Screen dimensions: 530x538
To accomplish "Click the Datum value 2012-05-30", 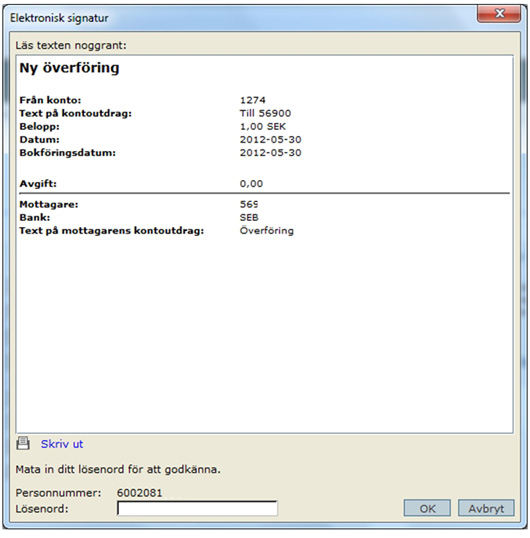I will coord(270,140).
